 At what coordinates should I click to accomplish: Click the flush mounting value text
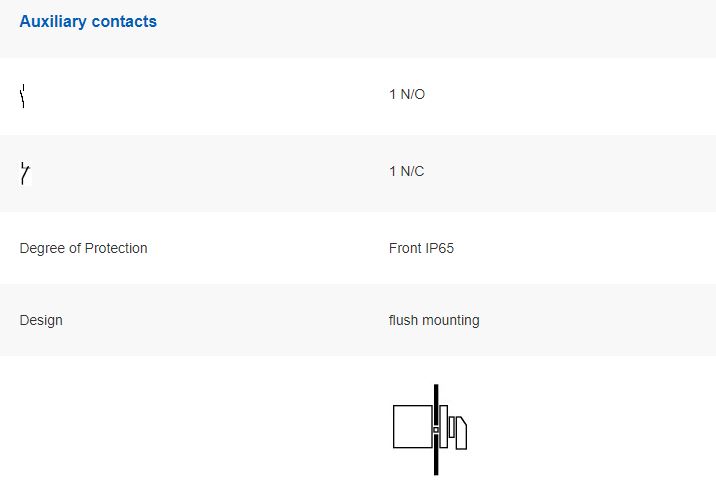434,321
